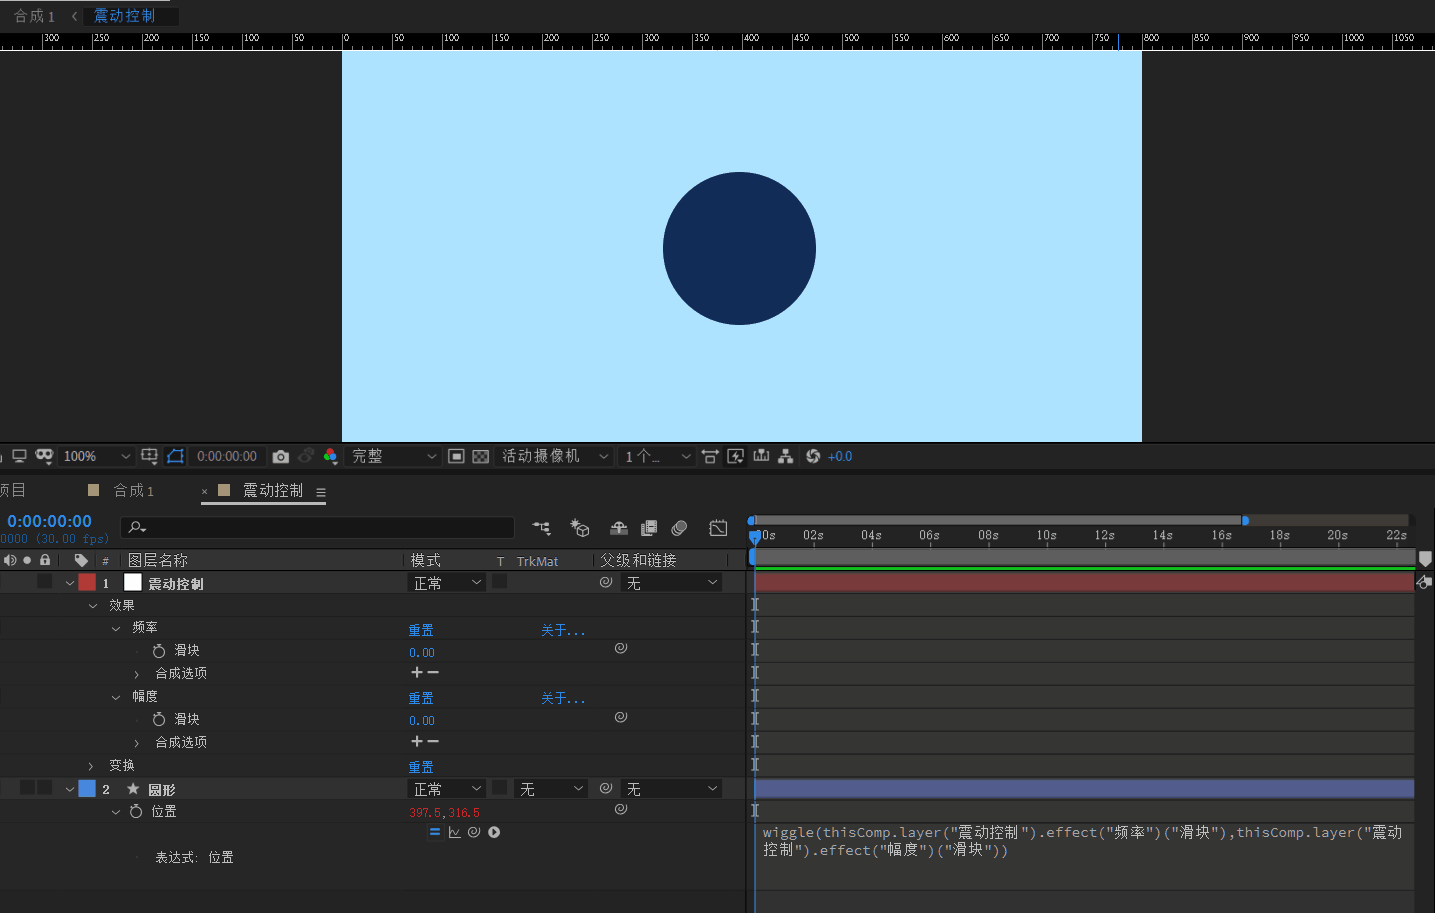Open the timeline button in viewer toolbar
This screenshot has width=1435, height=913.
click(761, 456)
